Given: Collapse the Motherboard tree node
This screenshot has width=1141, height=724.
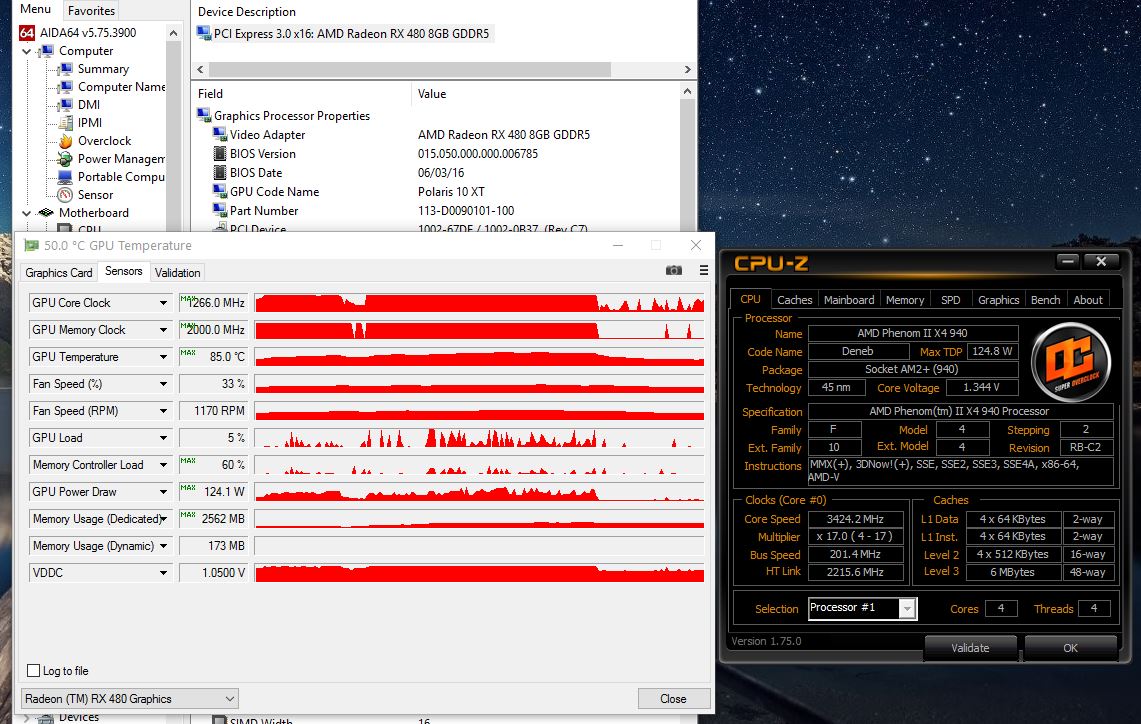Looking at the screenshot, I should coord(27,213).
